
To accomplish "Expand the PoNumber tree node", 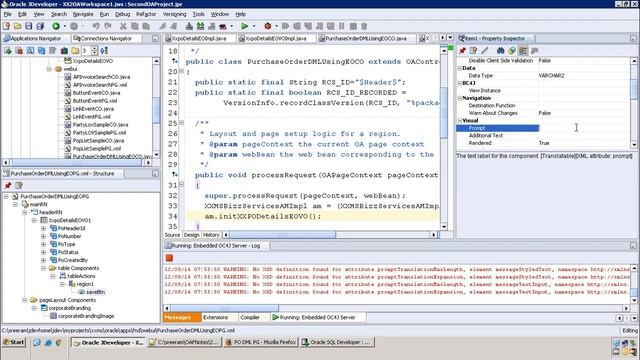I will pos(43,236).
